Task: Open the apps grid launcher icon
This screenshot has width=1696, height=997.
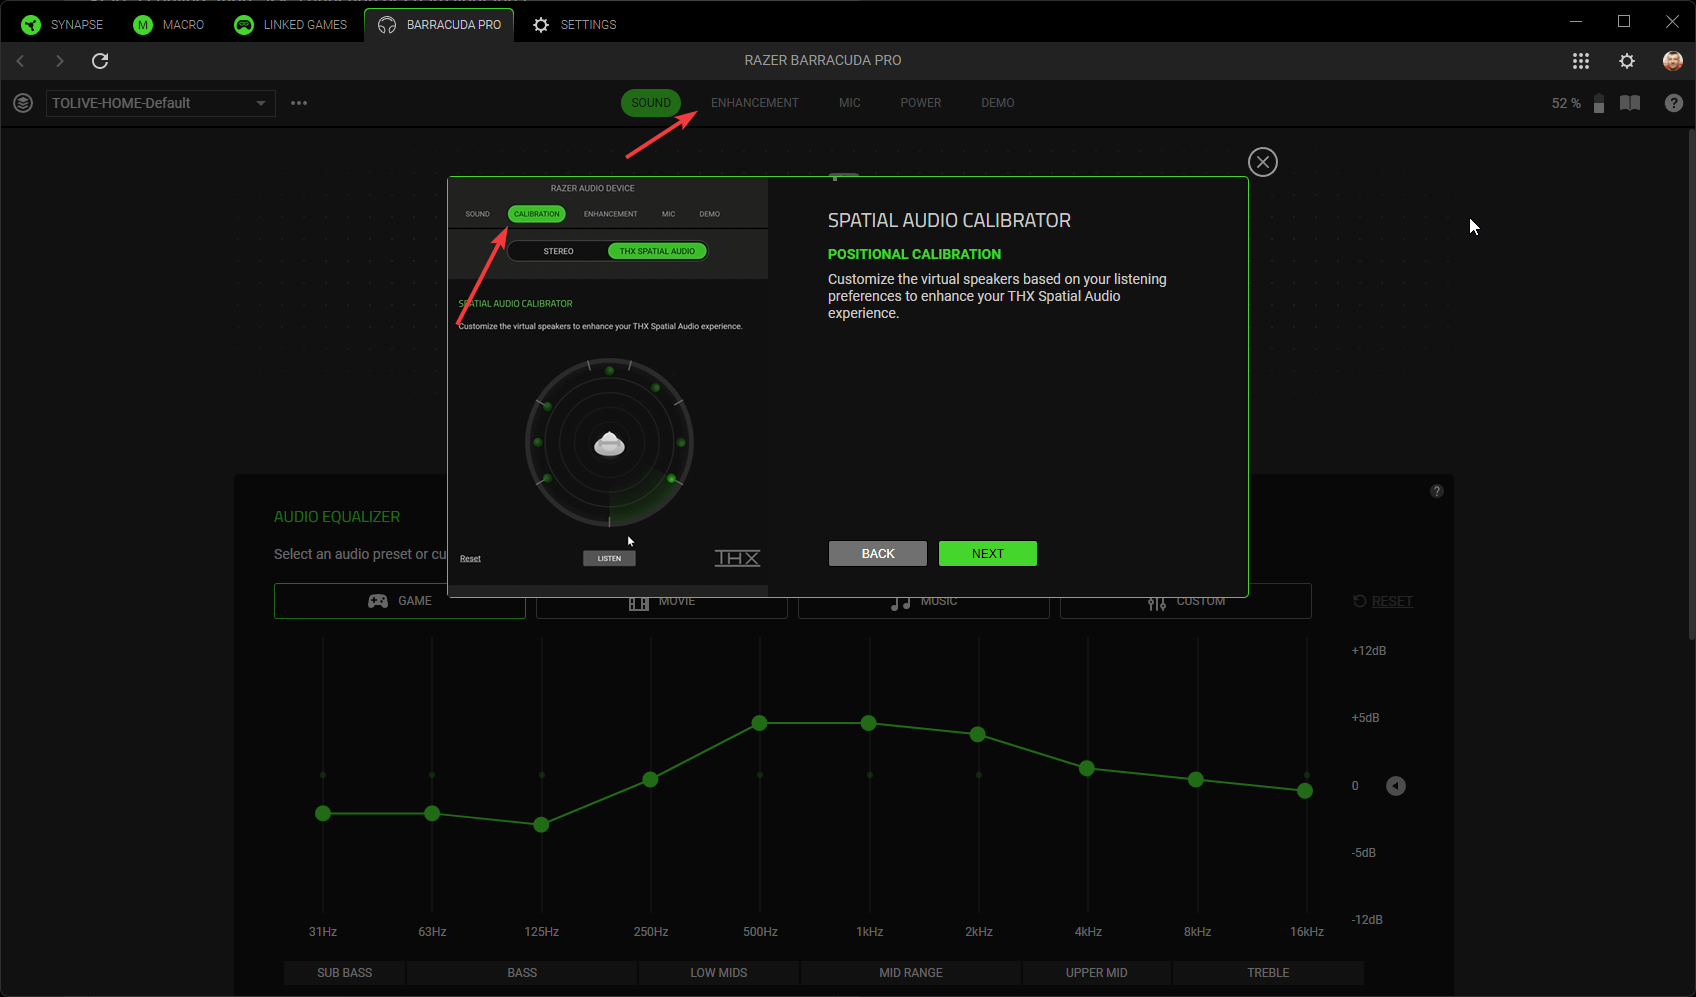Action: 1581,61
